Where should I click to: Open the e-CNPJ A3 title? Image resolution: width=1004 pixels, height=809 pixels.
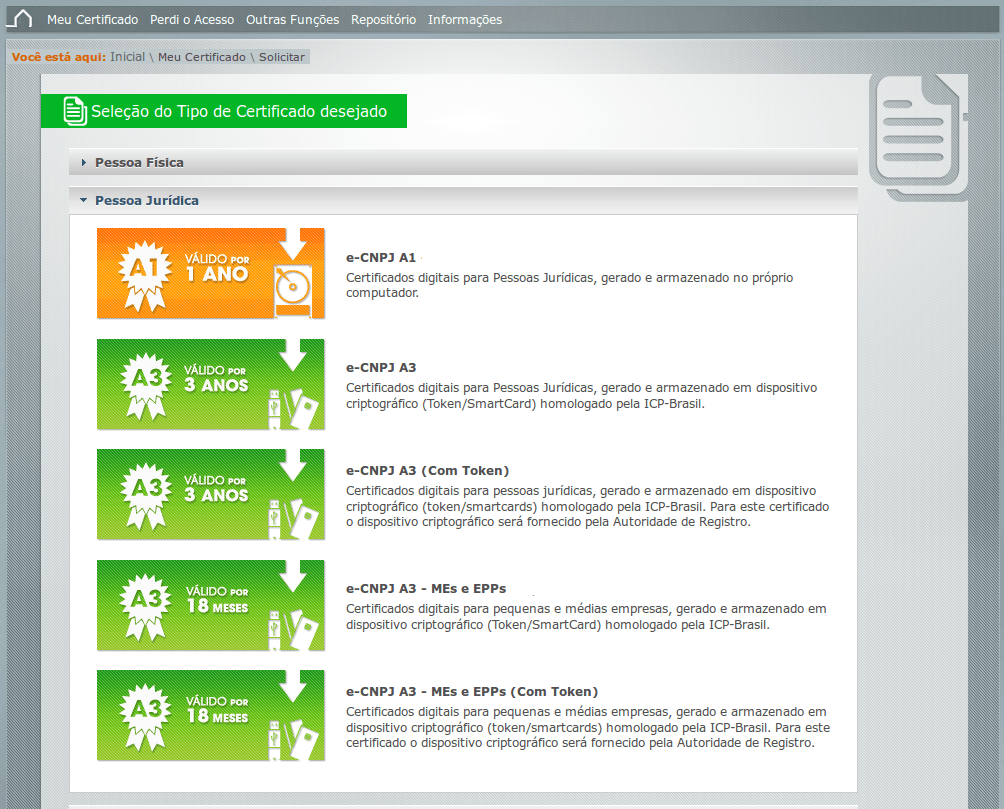pyautogui.click(x=381, y=368)
